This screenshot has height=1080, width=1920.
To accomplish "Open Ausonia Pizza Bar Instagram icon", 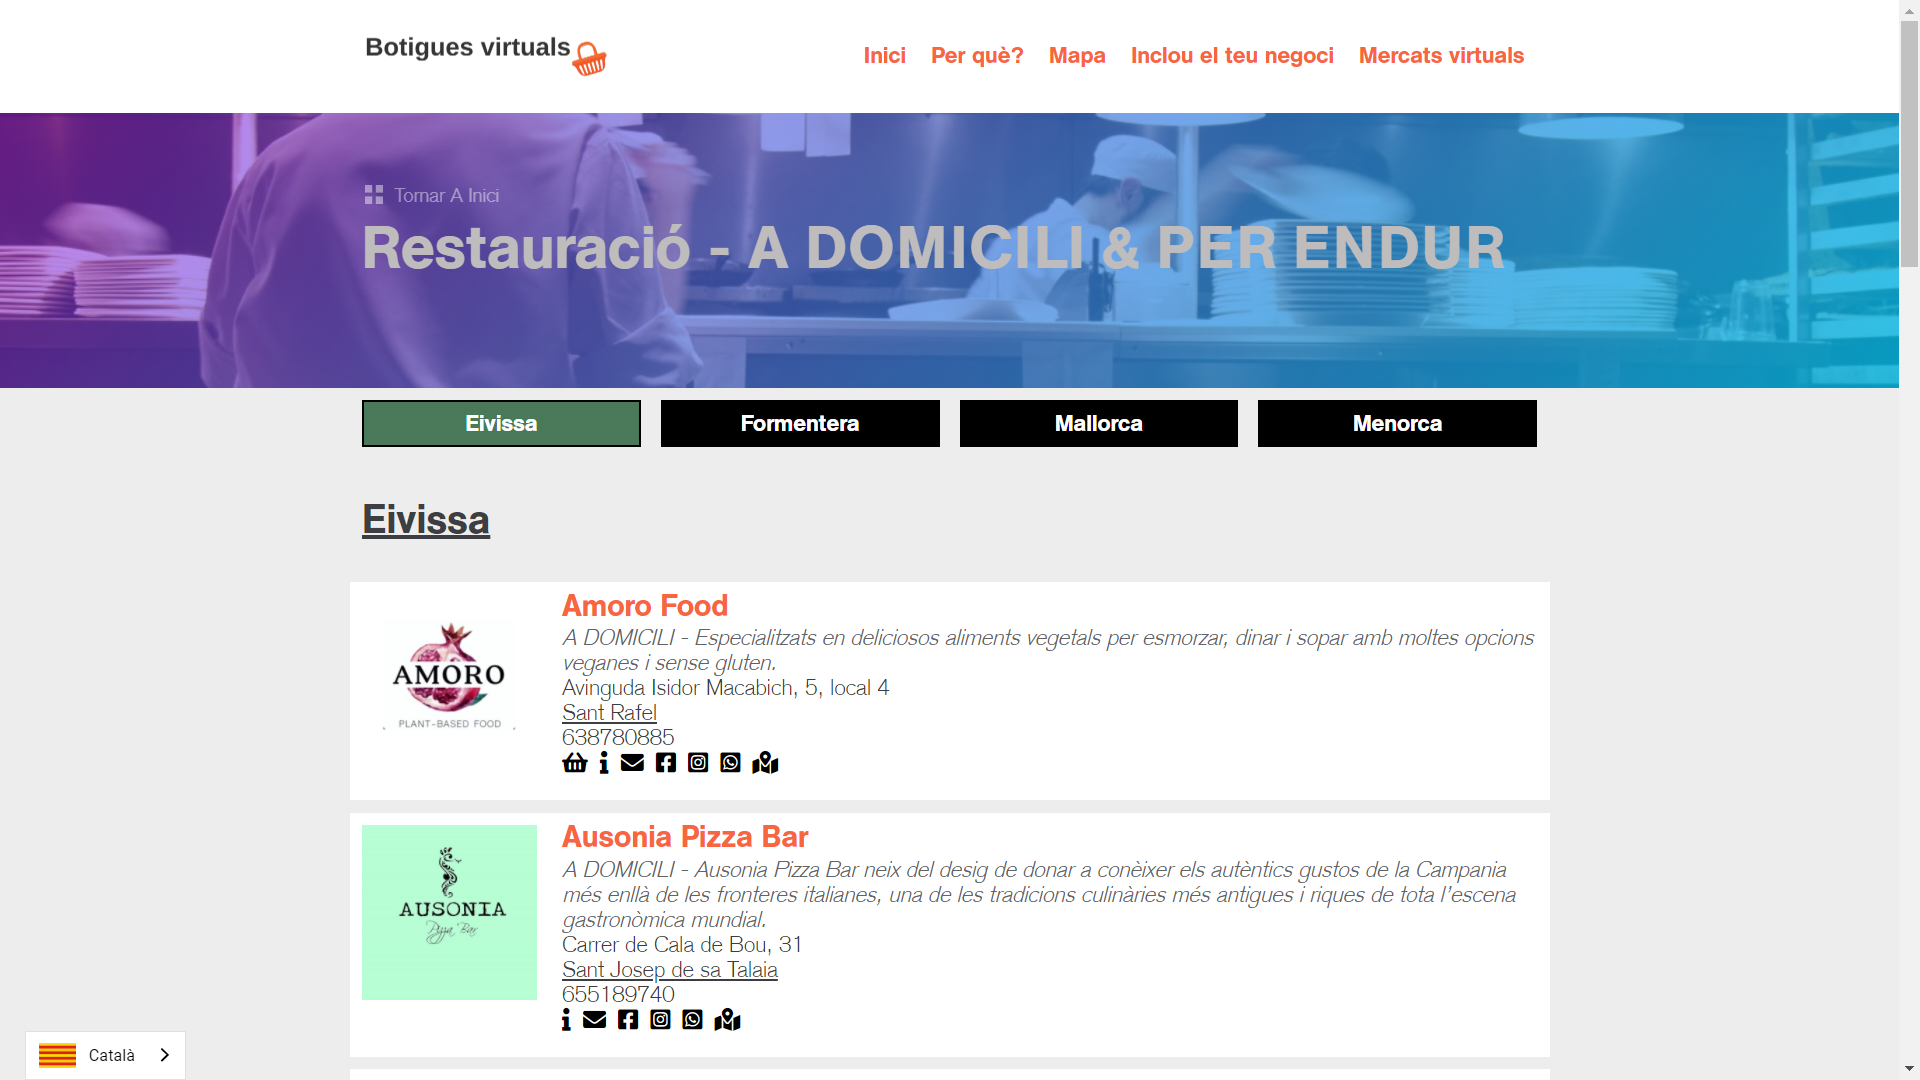I will [x=660, y=1020].
